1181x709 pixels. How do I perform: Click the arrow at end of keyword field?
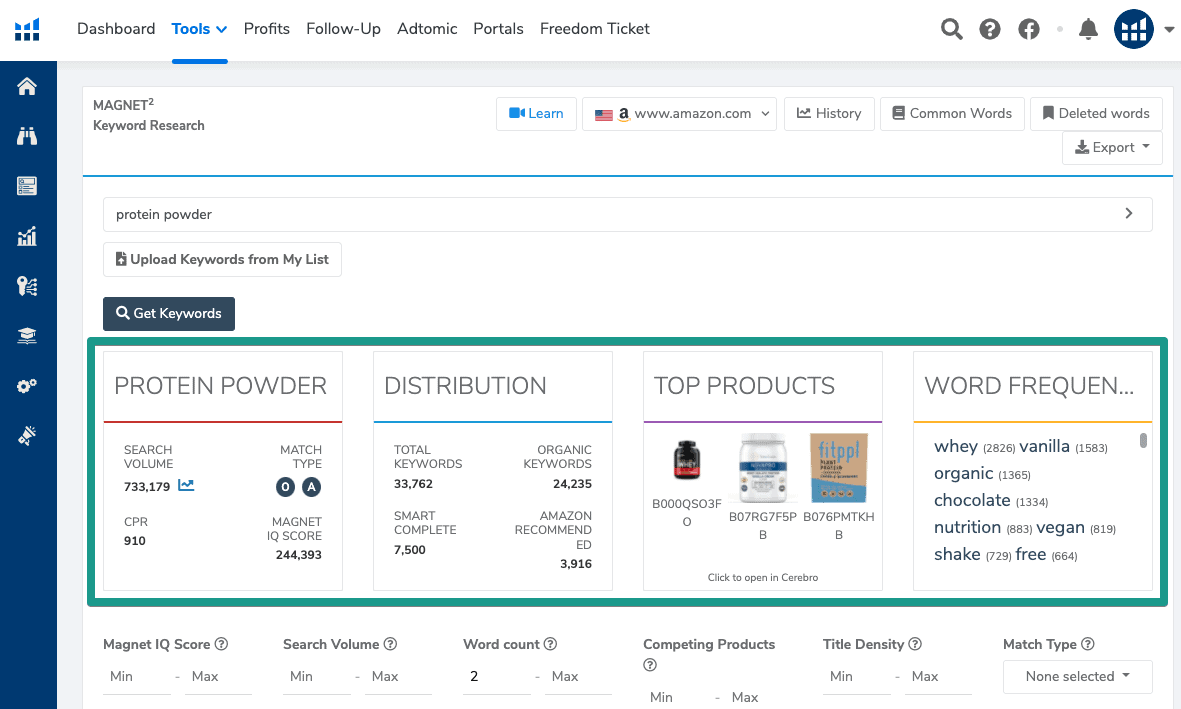coord(1128,214)
